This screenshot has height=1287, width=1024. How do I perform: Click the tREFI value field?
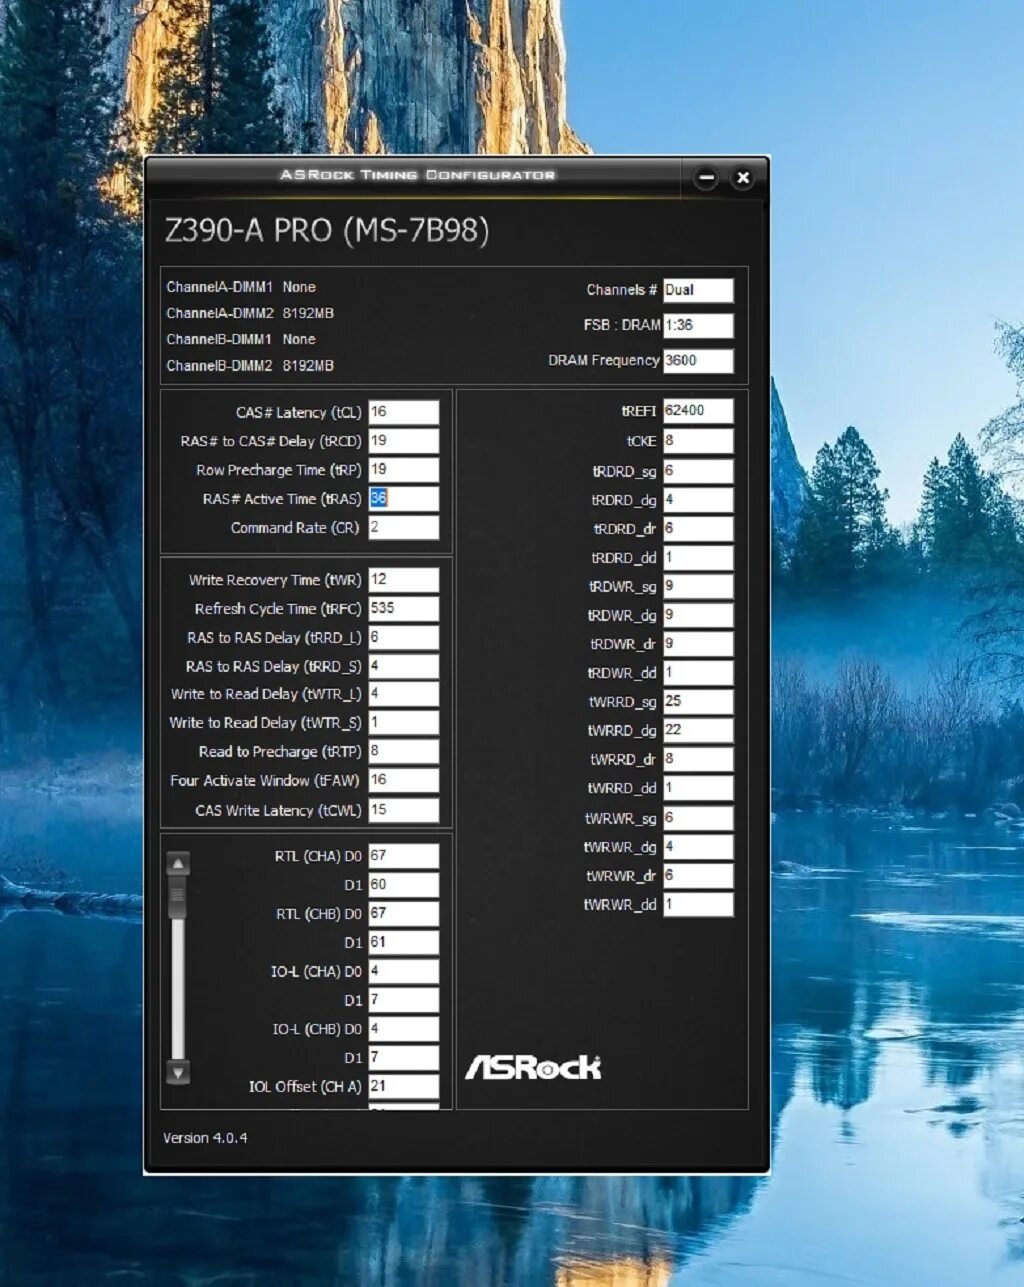pyautogui.click(x=698, y=411)
